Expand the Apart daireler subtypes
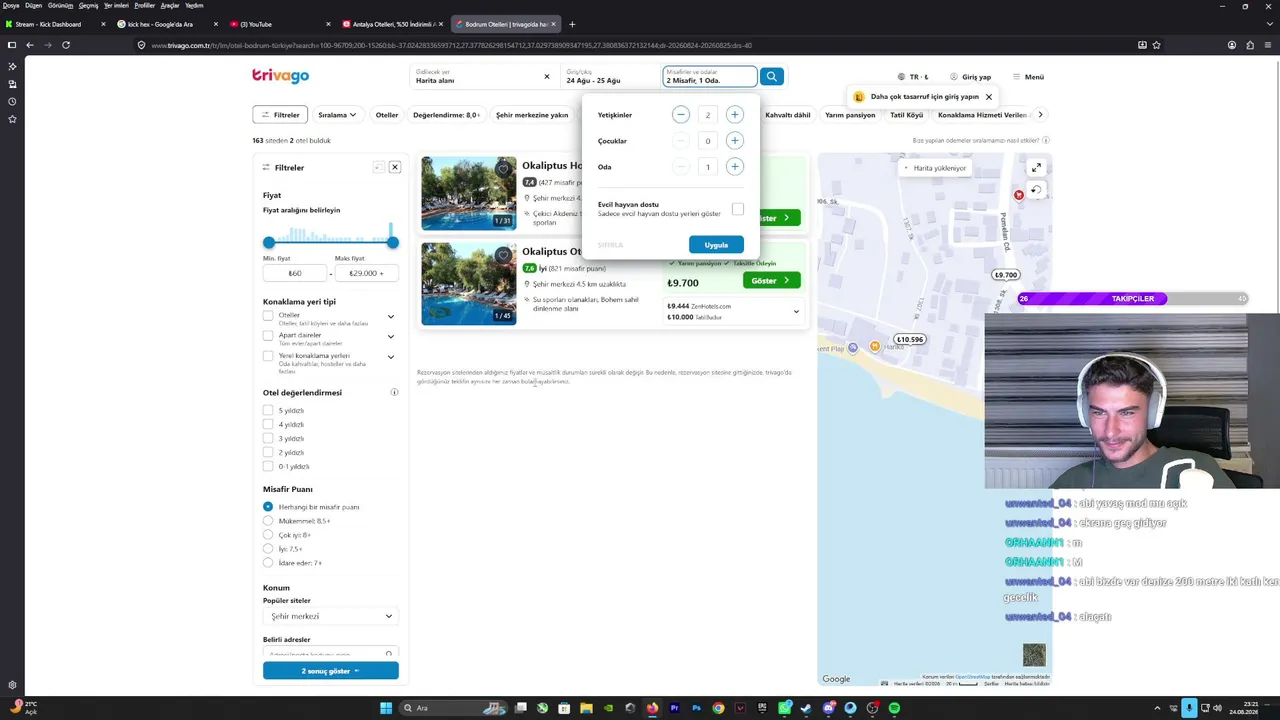The height and width of the screenshot is (720, 1280). (x=391, y=337)
